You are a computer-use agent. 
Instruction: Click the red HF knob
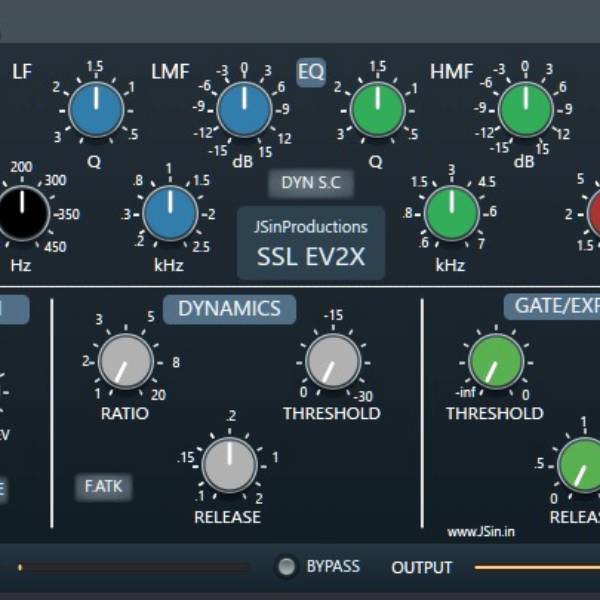click(593, 214)
